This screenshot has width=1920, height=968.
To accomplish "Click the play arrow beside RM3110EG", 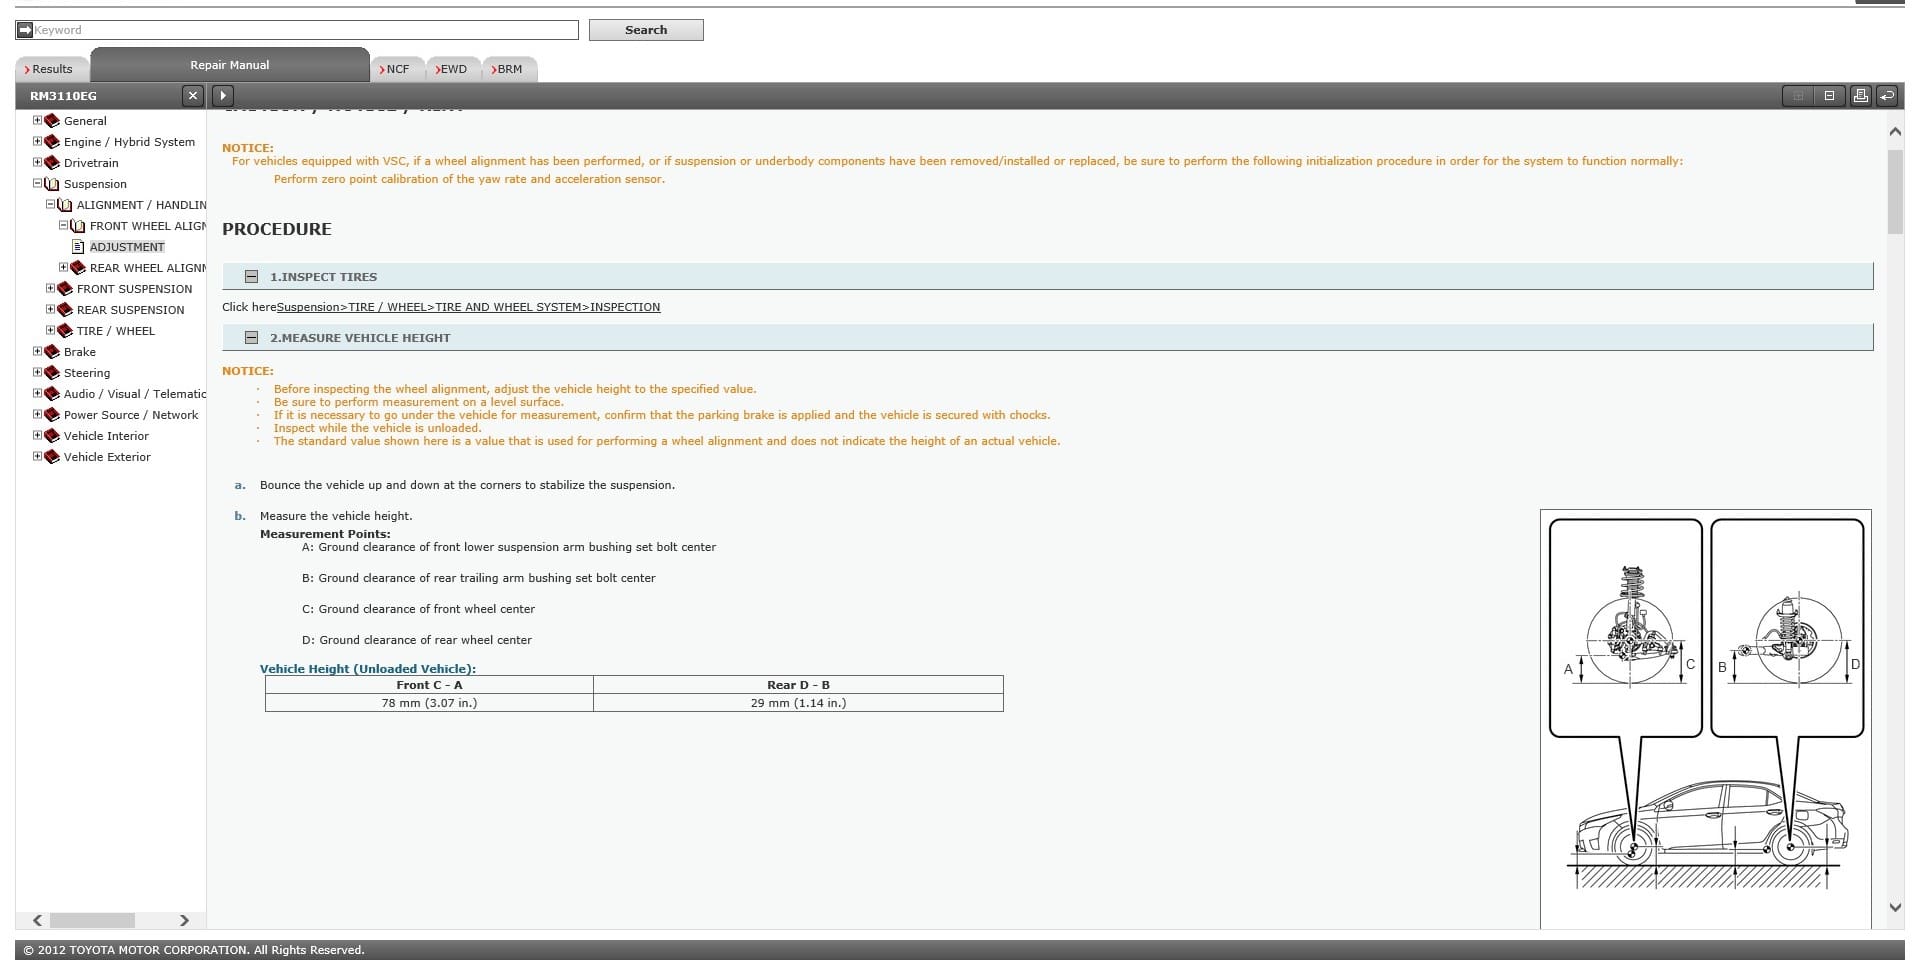I will click(x=223, y=96).
